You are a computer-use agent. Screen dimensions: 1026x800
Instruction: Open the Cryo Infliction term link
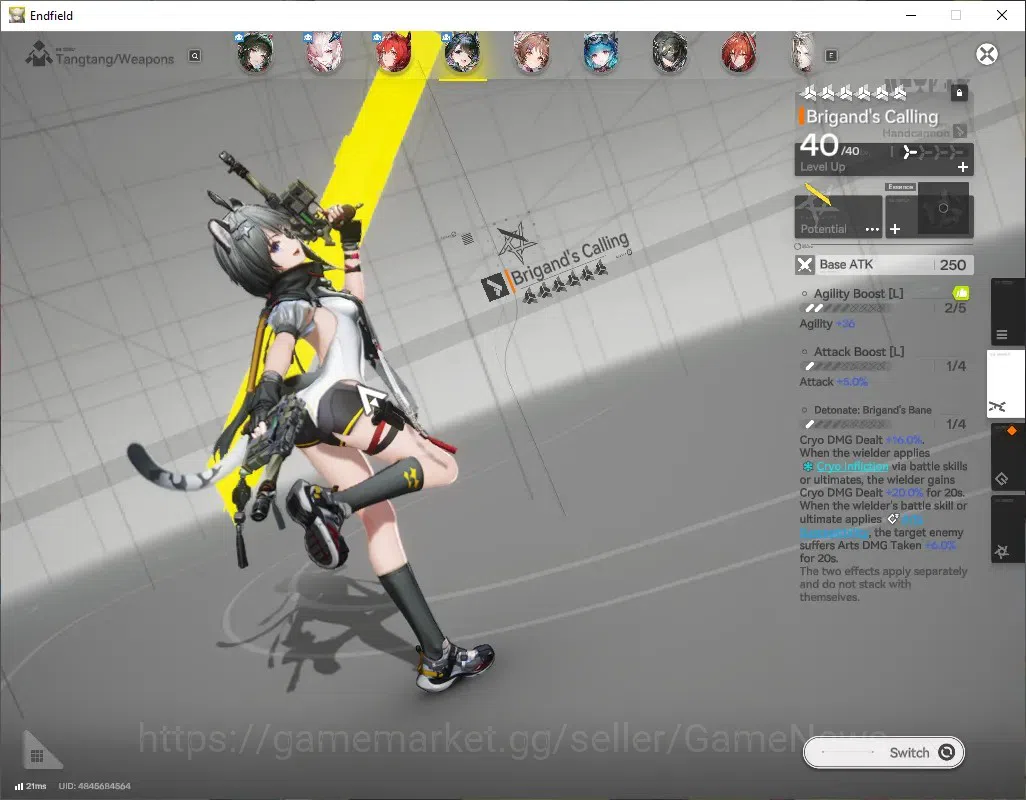click(852, 466)
